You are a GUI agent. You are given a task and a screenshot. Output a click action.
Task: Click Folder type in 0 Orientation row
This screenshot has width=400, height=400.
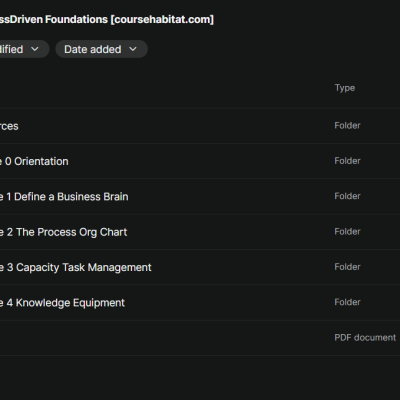[347, 161]
